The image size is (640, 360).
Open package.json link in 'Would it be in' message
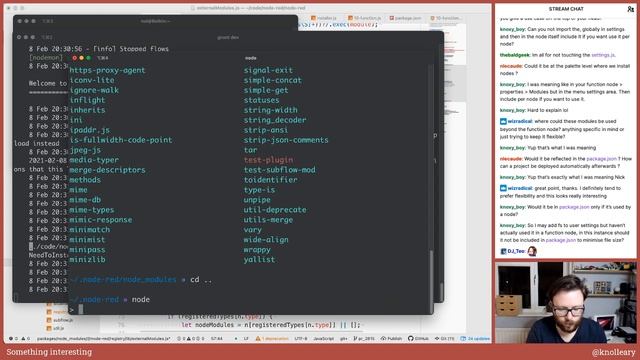click(574, 207)
